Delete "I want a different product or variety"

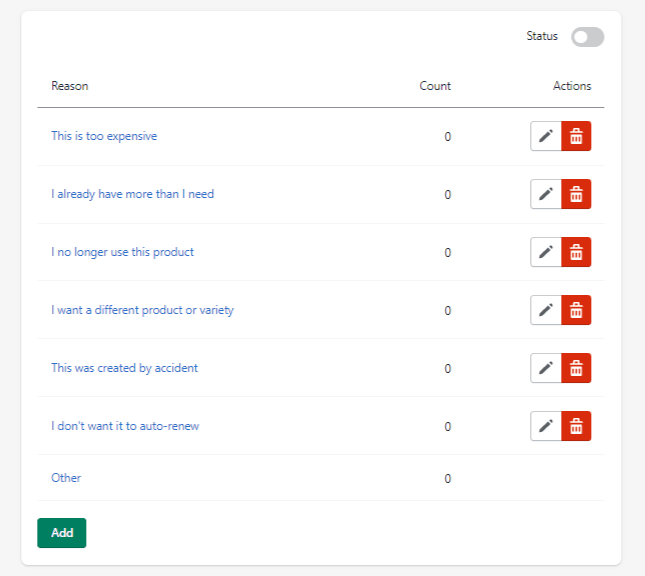pos(576,310)
